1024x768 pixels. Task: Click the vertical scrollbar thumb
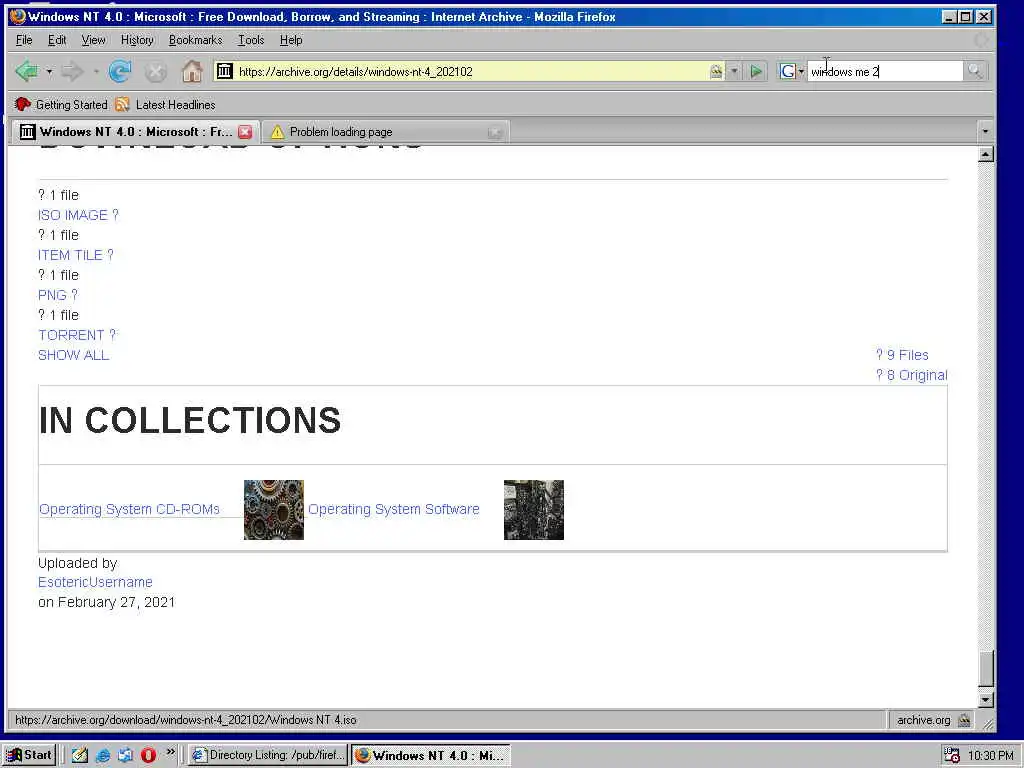point(986,668)
